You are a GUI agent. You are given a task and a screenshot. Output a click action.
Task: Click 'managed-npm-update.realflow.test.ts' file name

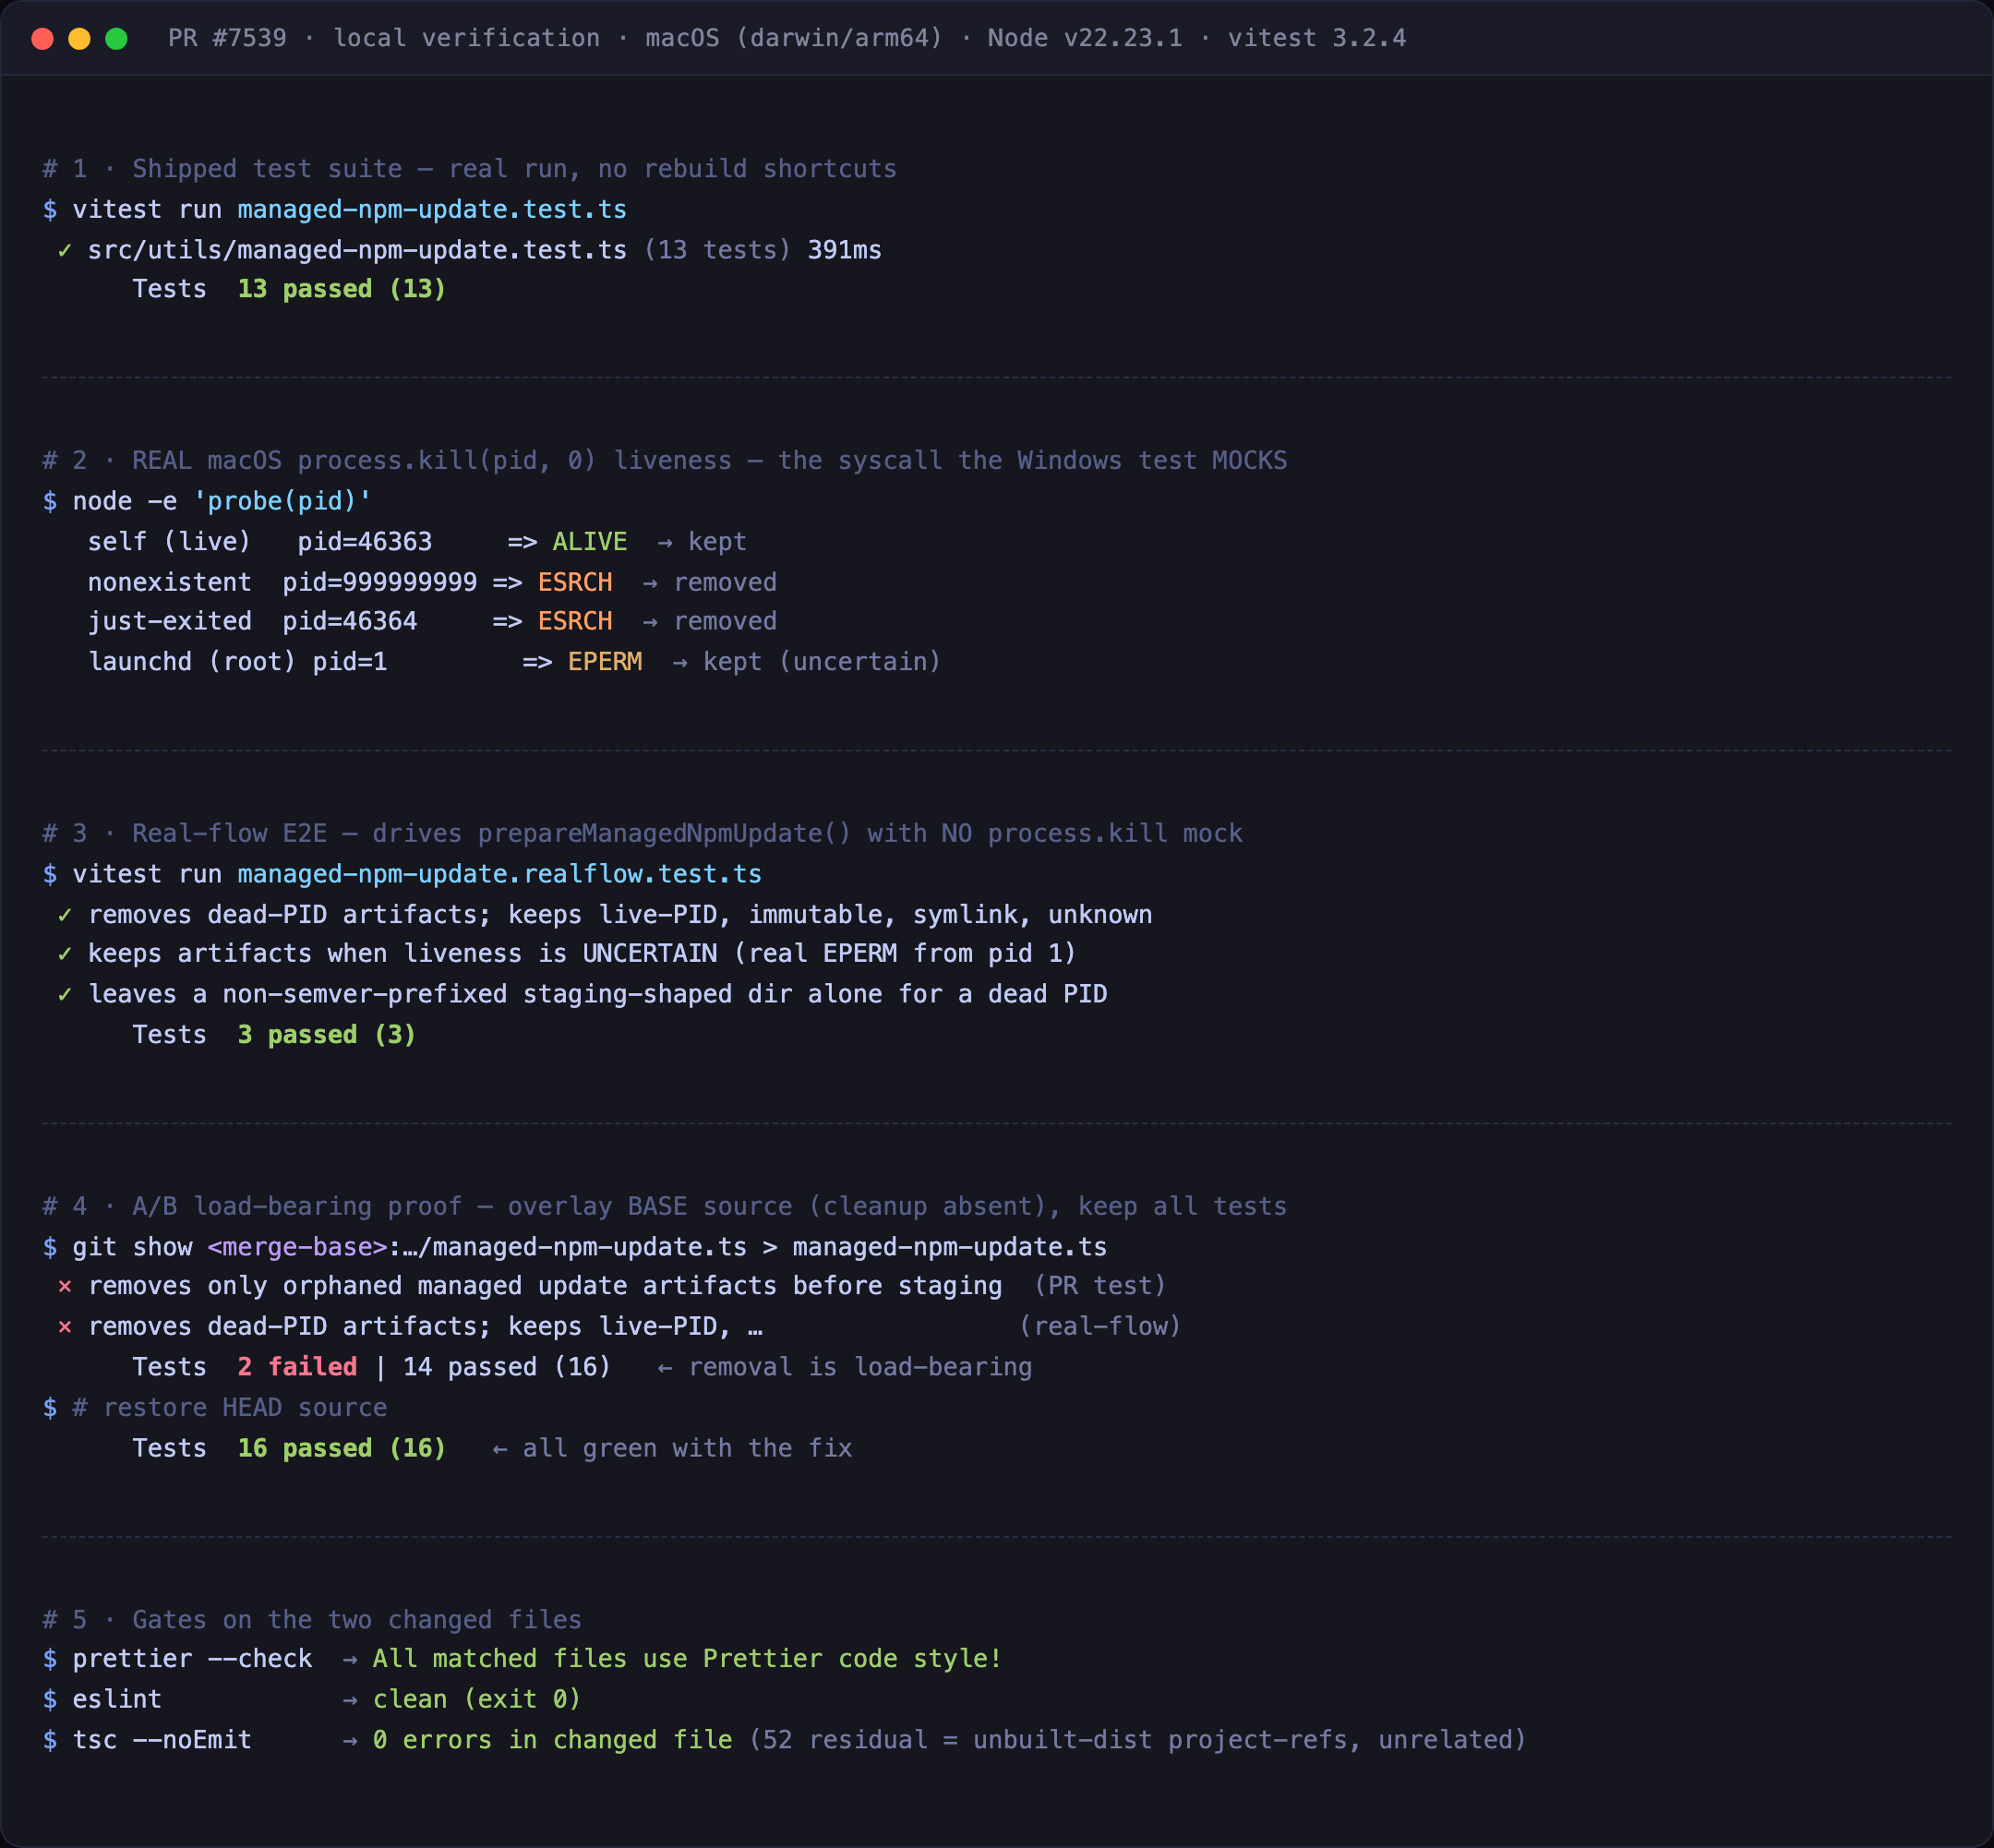coord(499,874)
